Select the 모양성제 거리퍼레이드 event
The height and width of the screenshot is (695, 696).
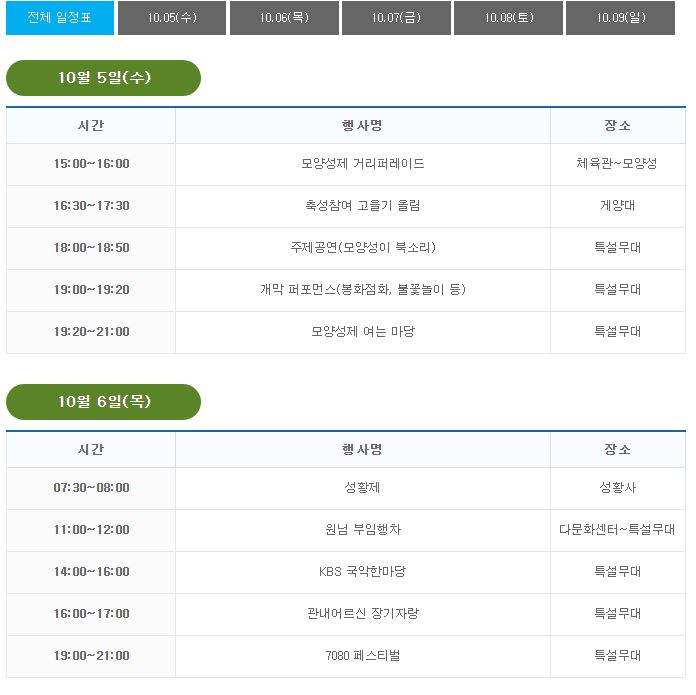362,164
